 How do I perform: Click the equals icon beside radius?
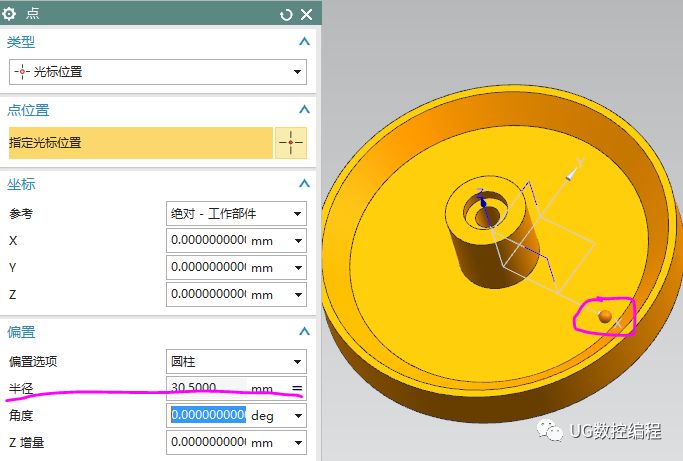pyautogui.click(x=297, y=388)
